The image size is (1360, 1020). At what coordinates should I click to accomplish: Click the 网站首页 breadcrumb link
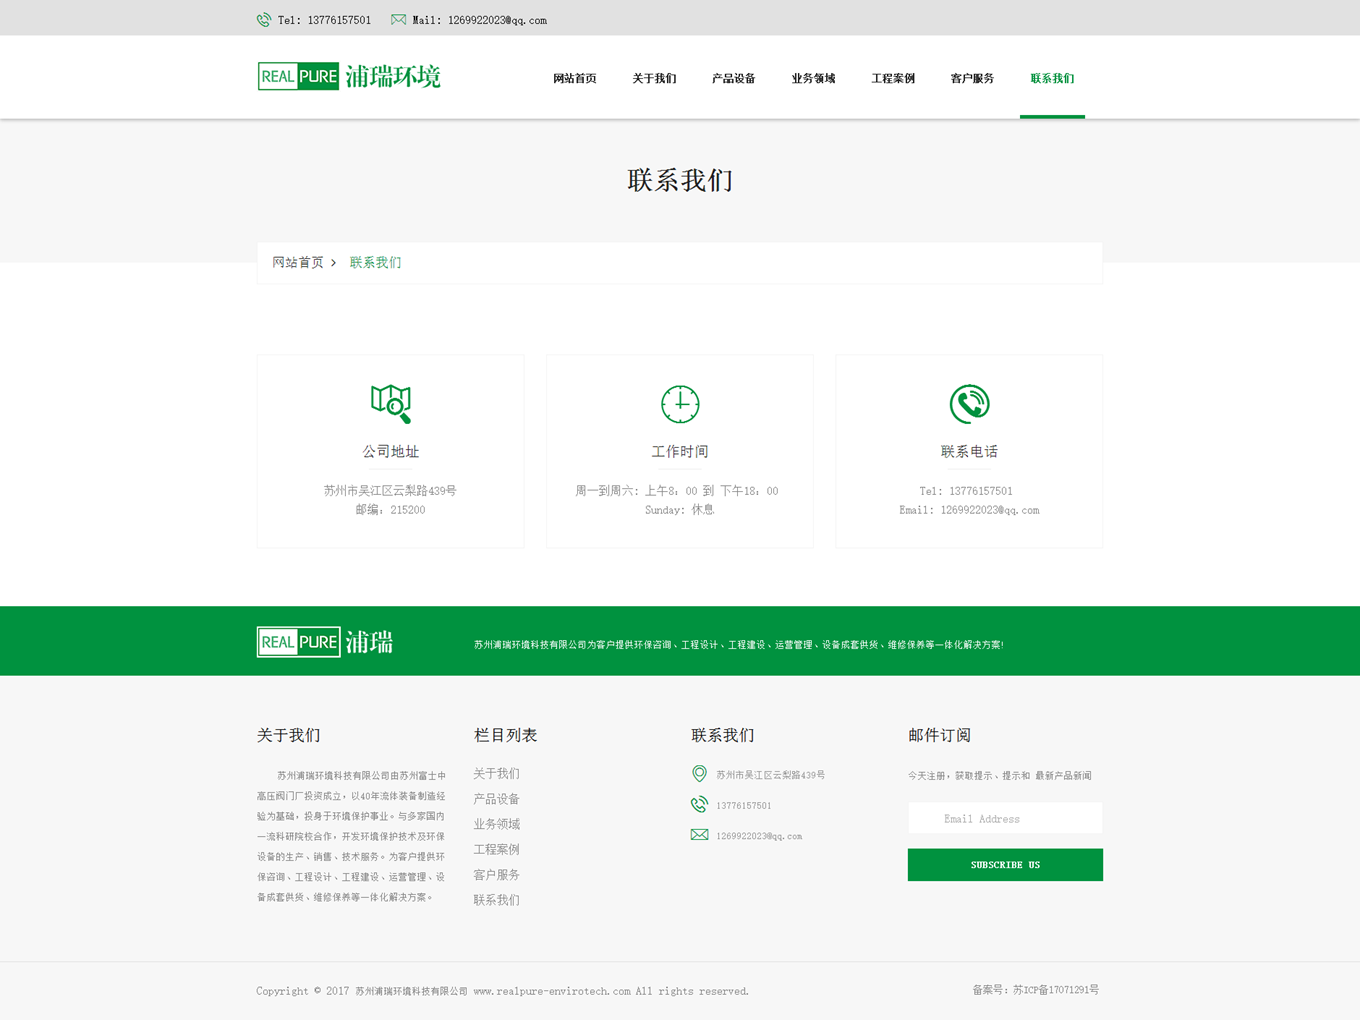(298, 263)
